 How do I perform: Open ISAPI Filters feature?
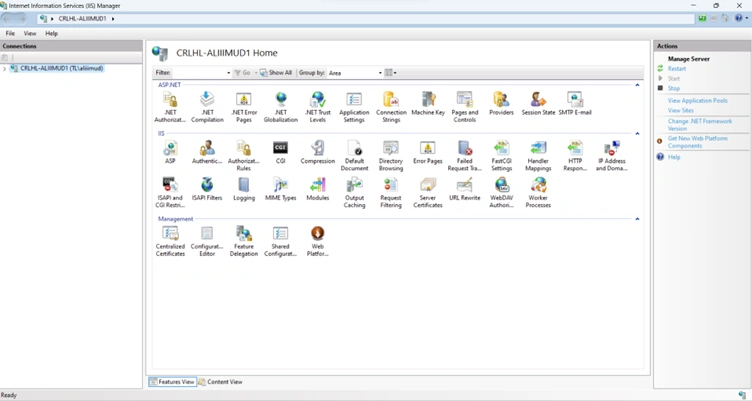207,189
